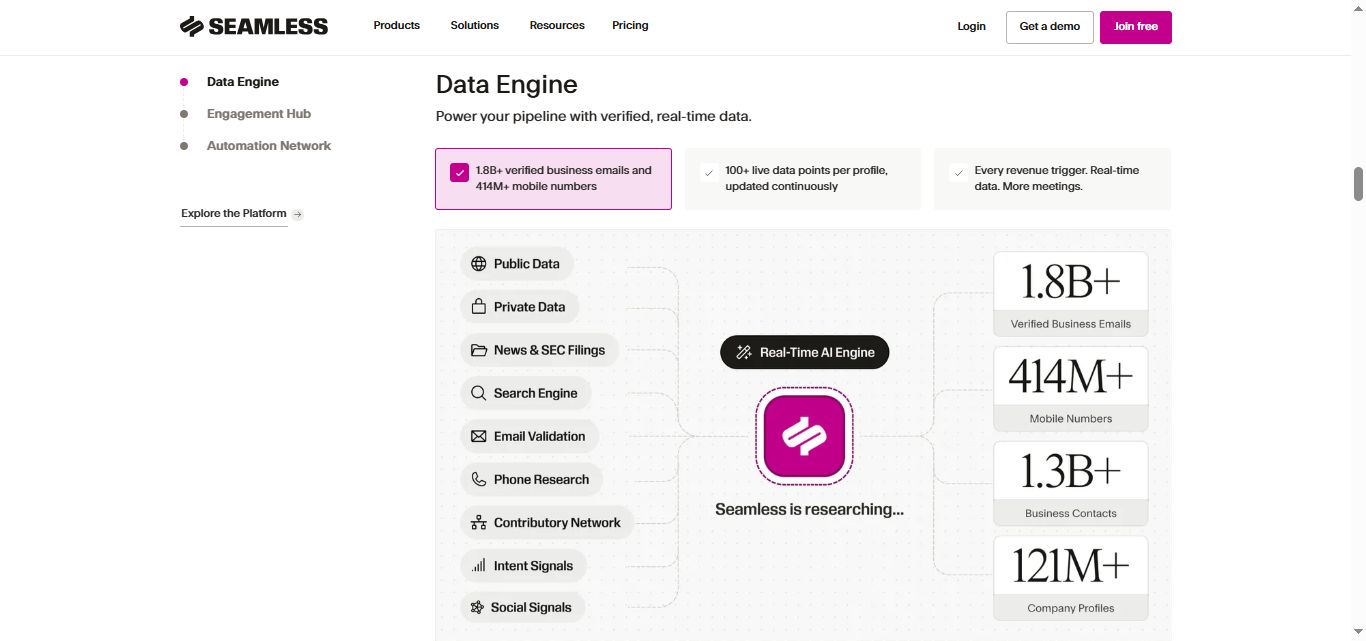The image size is (1366, 641).
Task: Select the Search Engine magnifier icon
Action: click(x=478, y=392)
